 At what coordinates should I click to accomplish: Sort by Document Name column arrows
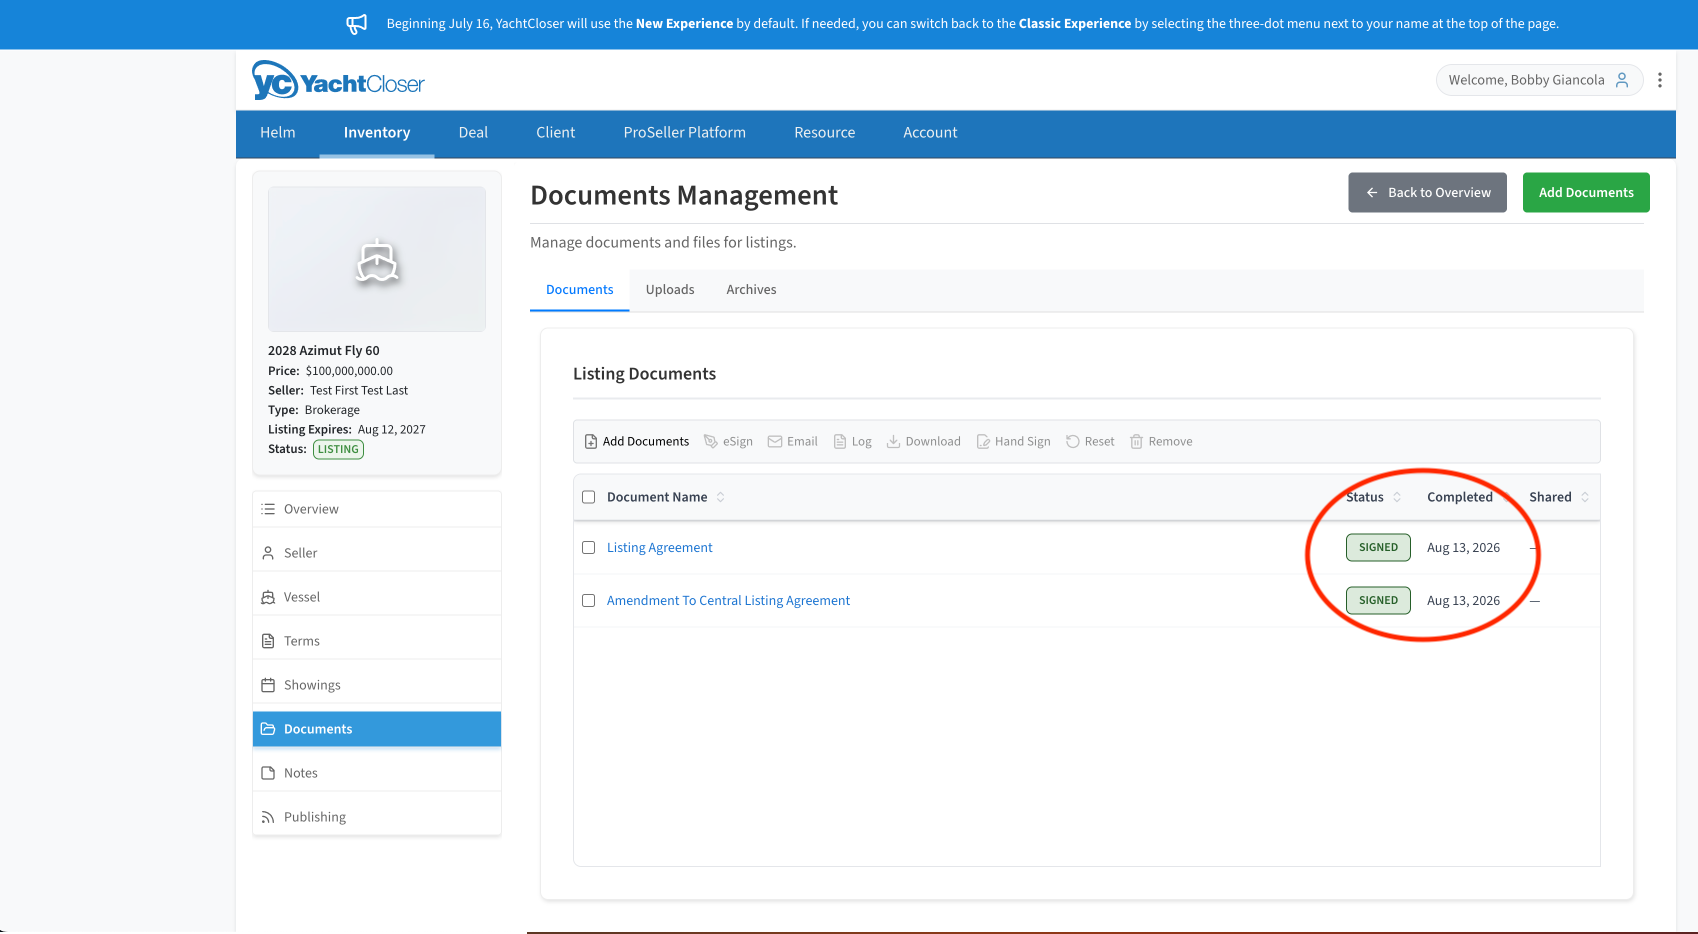point(720,497)
